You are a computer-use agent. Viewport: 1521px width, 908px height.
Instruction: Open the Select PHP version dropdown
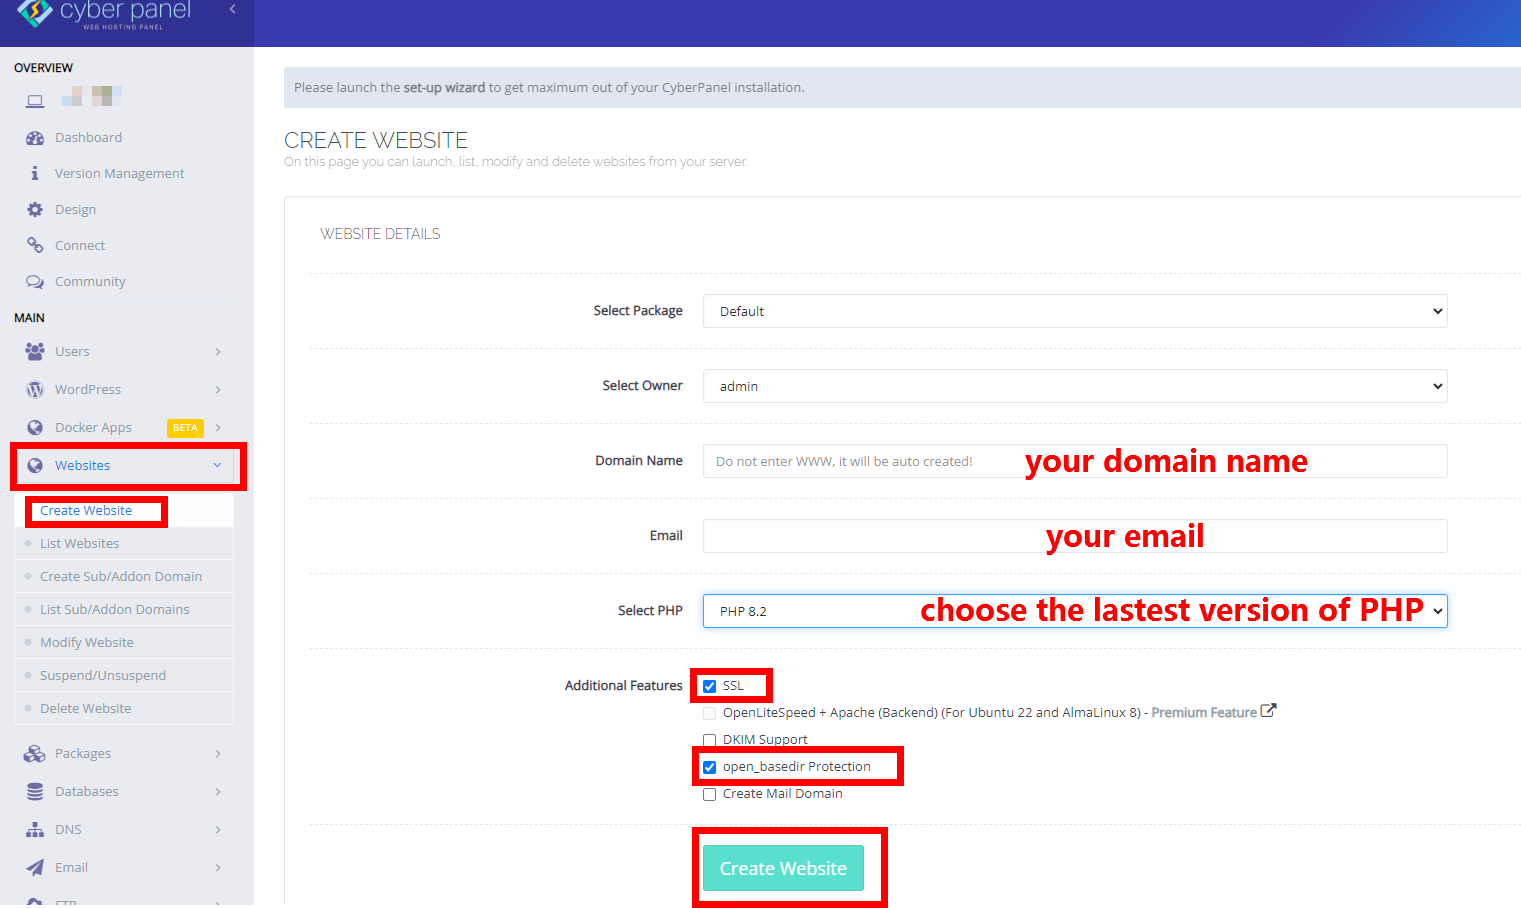tap(1075, 611)
